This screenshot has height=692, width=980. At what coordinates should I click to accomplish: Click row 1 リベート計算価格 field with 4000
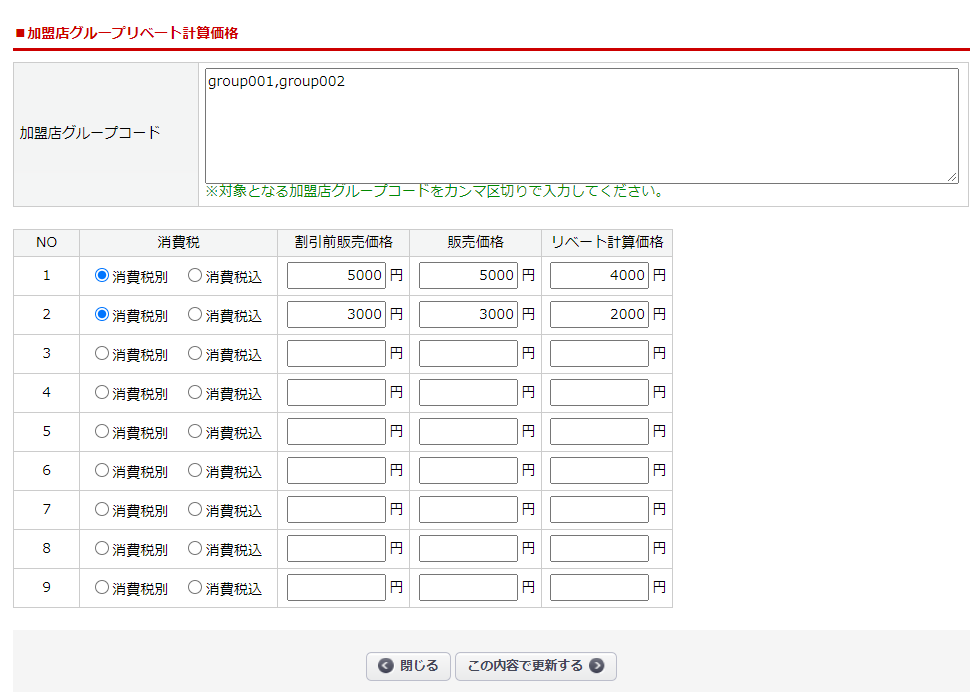click(599, 275)
